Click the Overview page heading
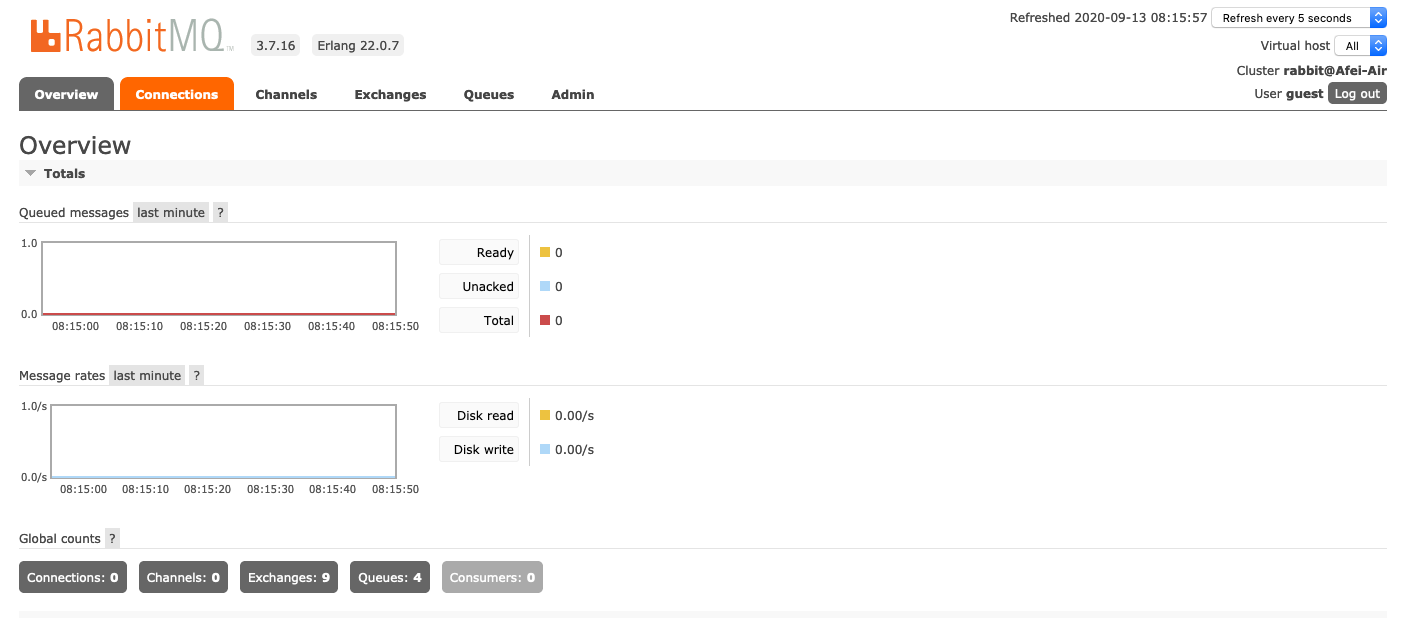The height and width of the screenshot is (618, 1404). pyautogui.click(x=75, y=145)
